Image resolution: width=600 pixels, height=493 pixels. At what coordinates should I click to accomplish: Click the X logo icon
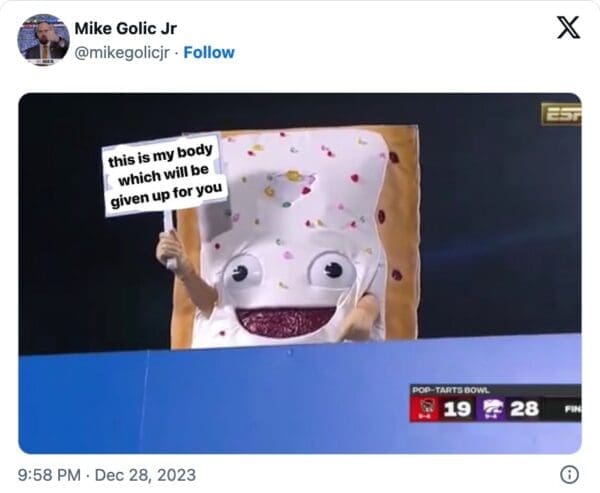568,28
